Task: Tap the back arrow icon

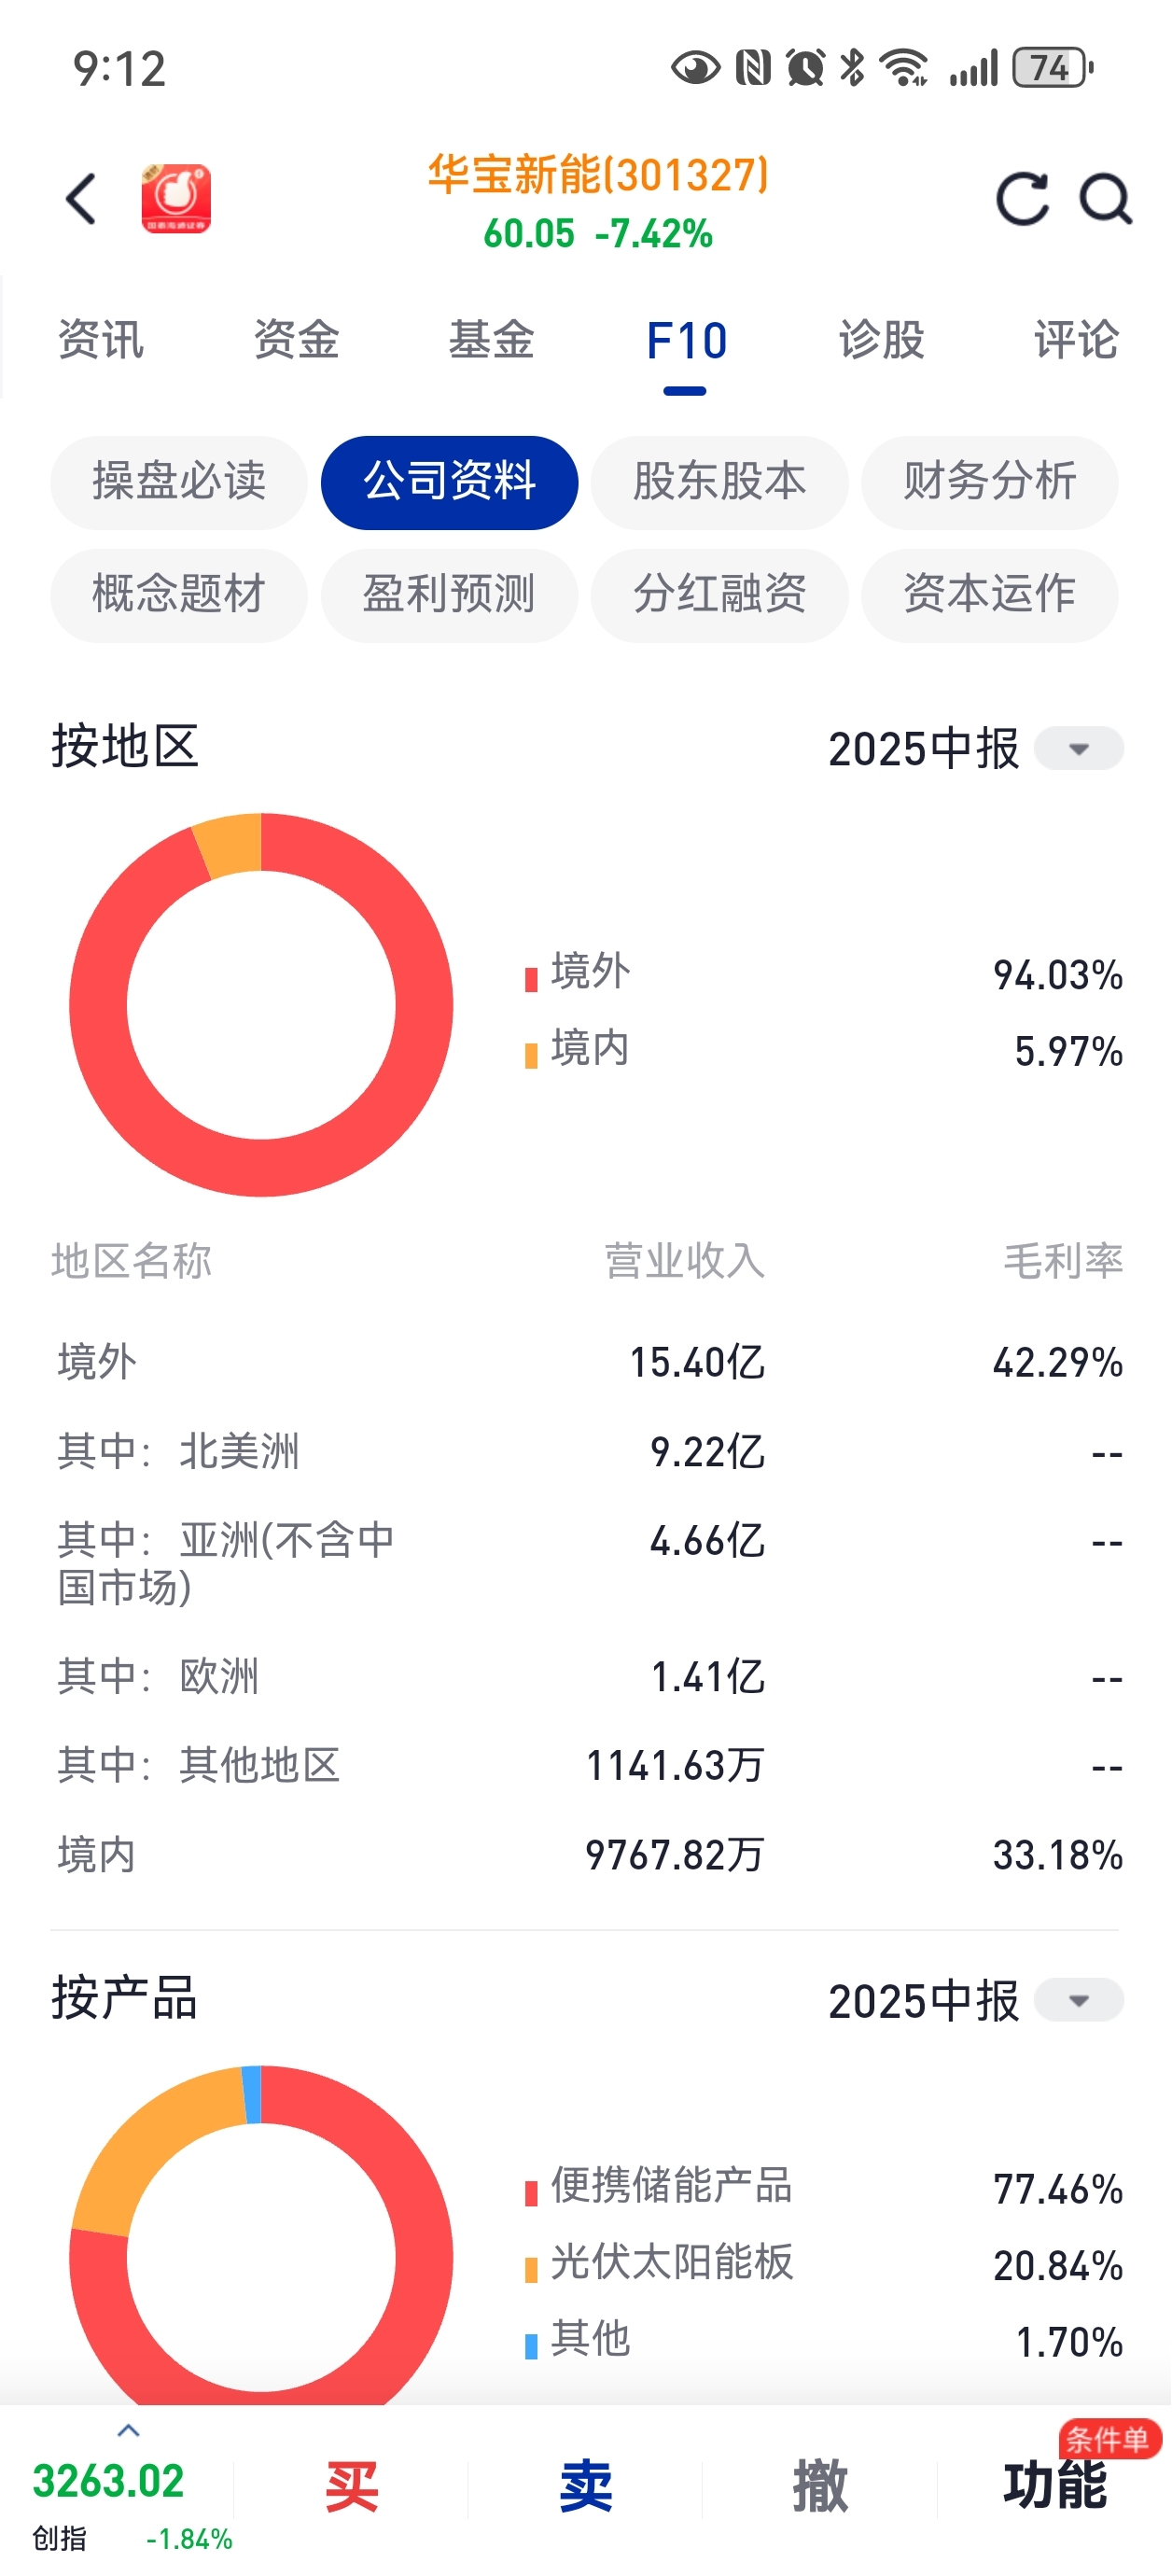Action: (x=82, y=199)
